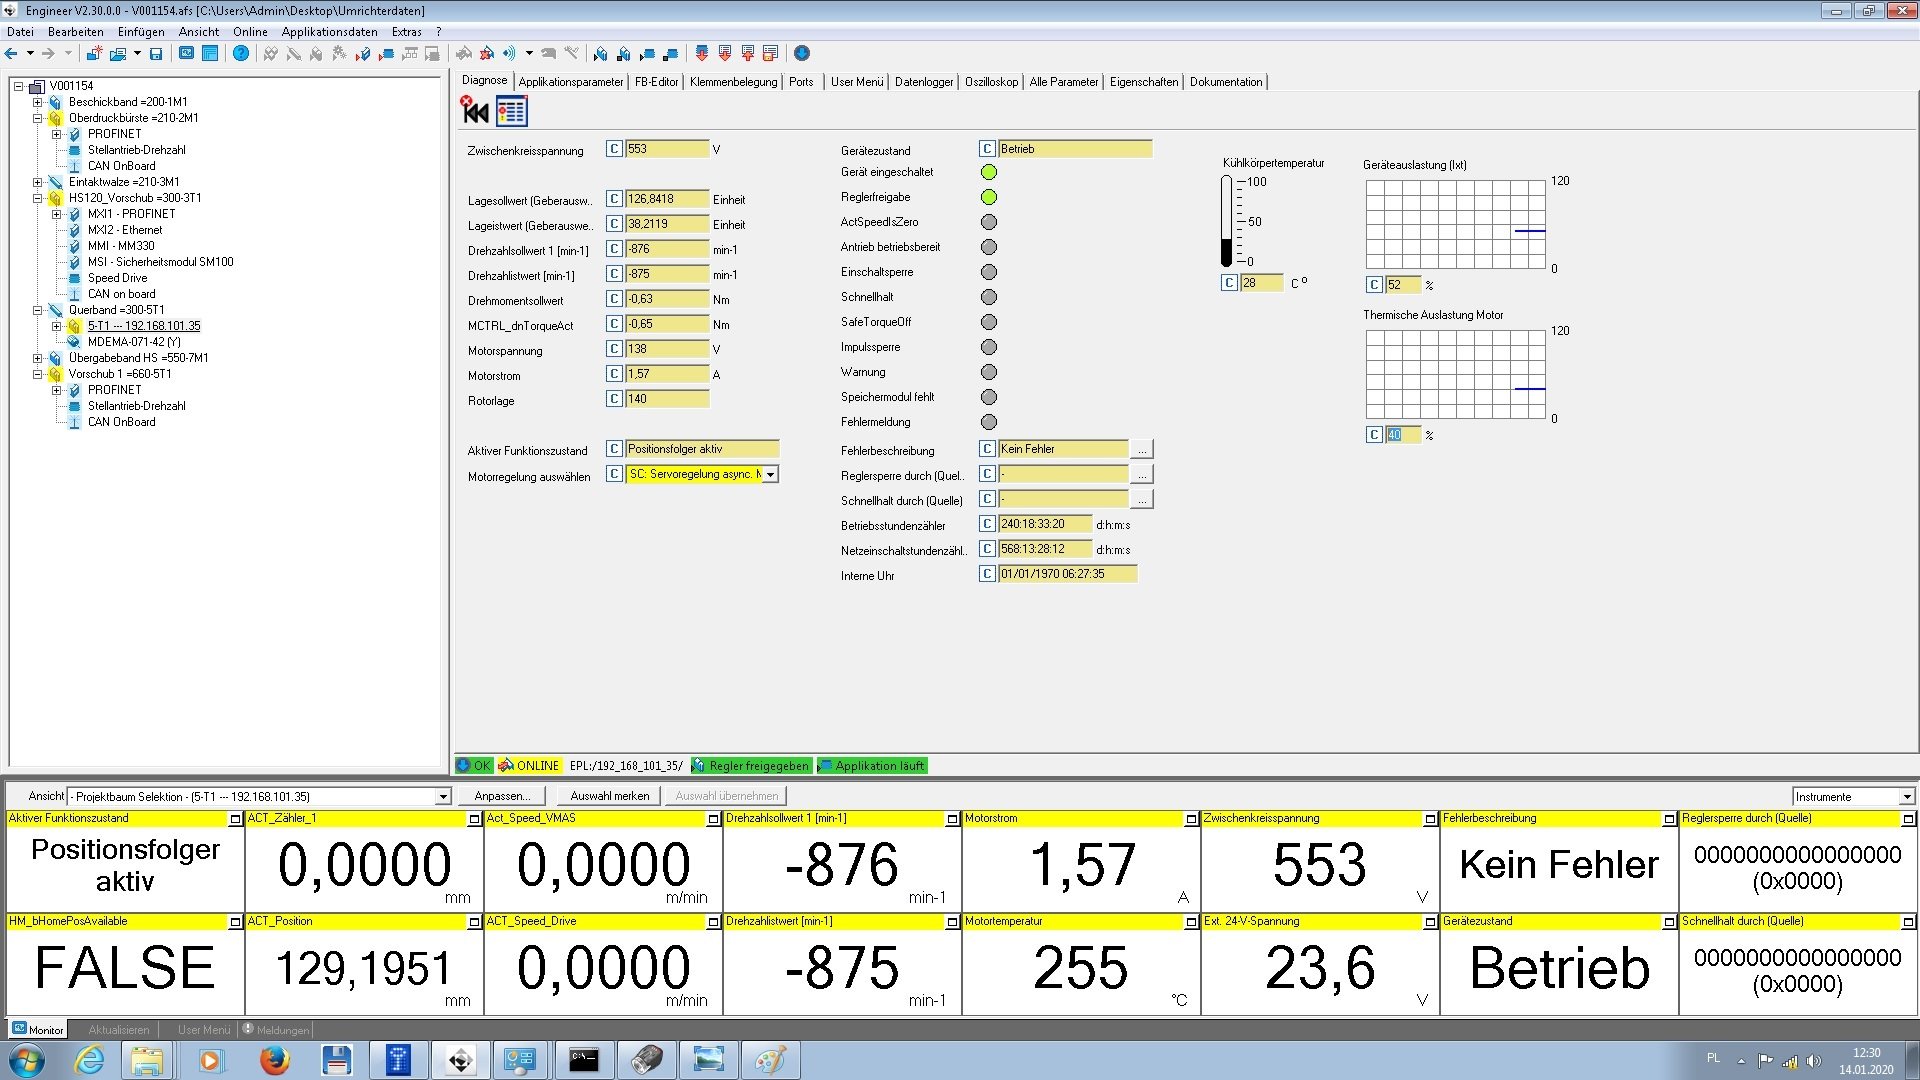The height and width of the screenshot is (1080, 1920).
Task: Click the Anpassen... button
Action: (501, 796)
